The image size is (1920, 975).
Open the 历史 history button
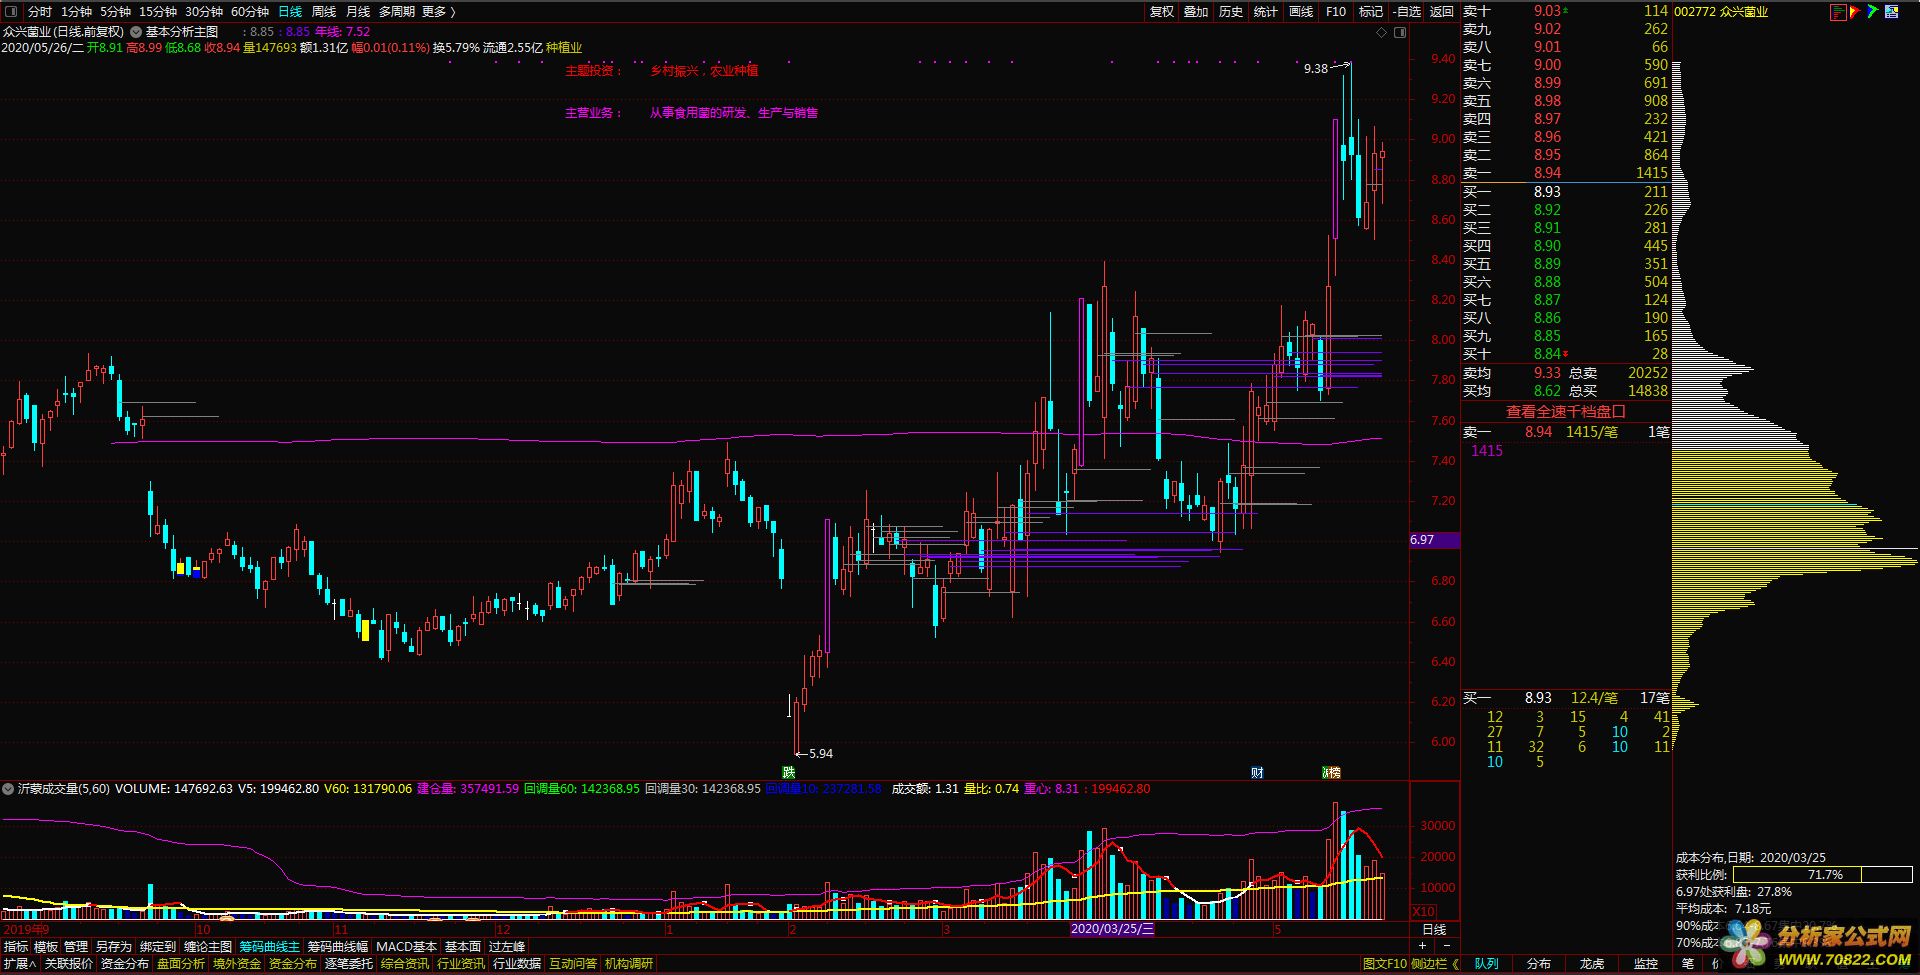(1231, 12)
